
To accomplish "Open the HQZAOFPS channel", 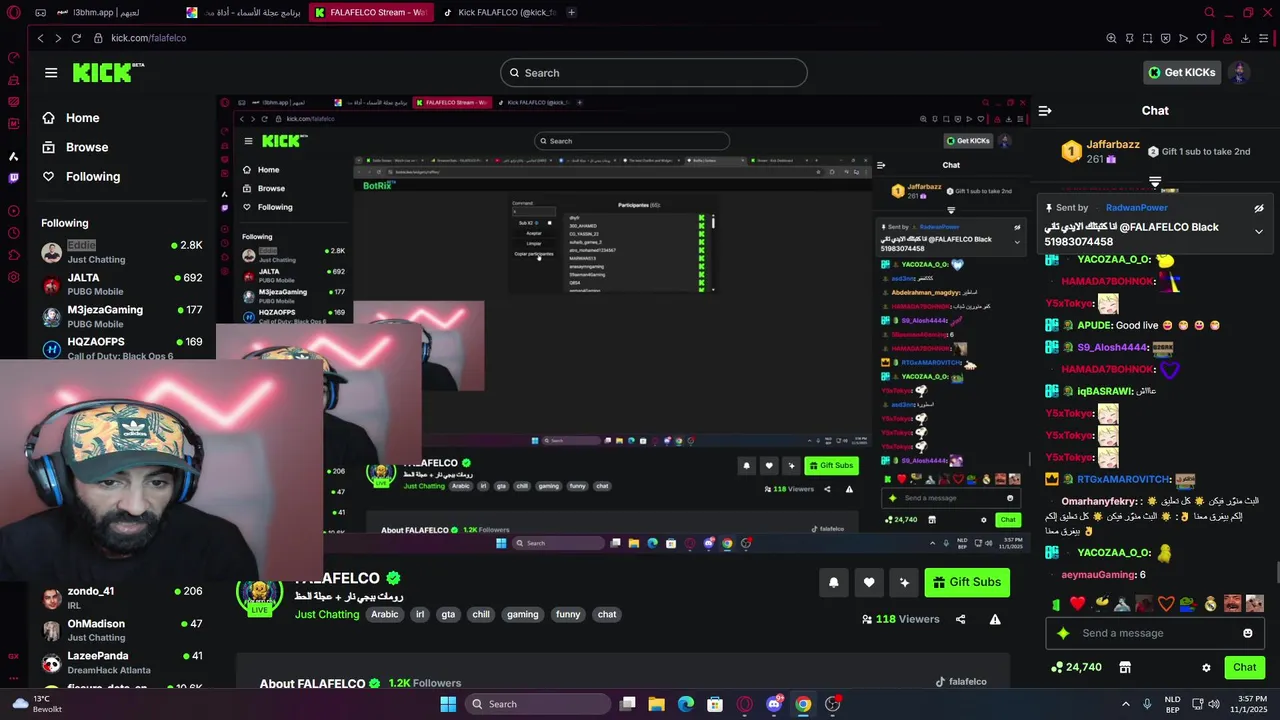I will point(122,348).
